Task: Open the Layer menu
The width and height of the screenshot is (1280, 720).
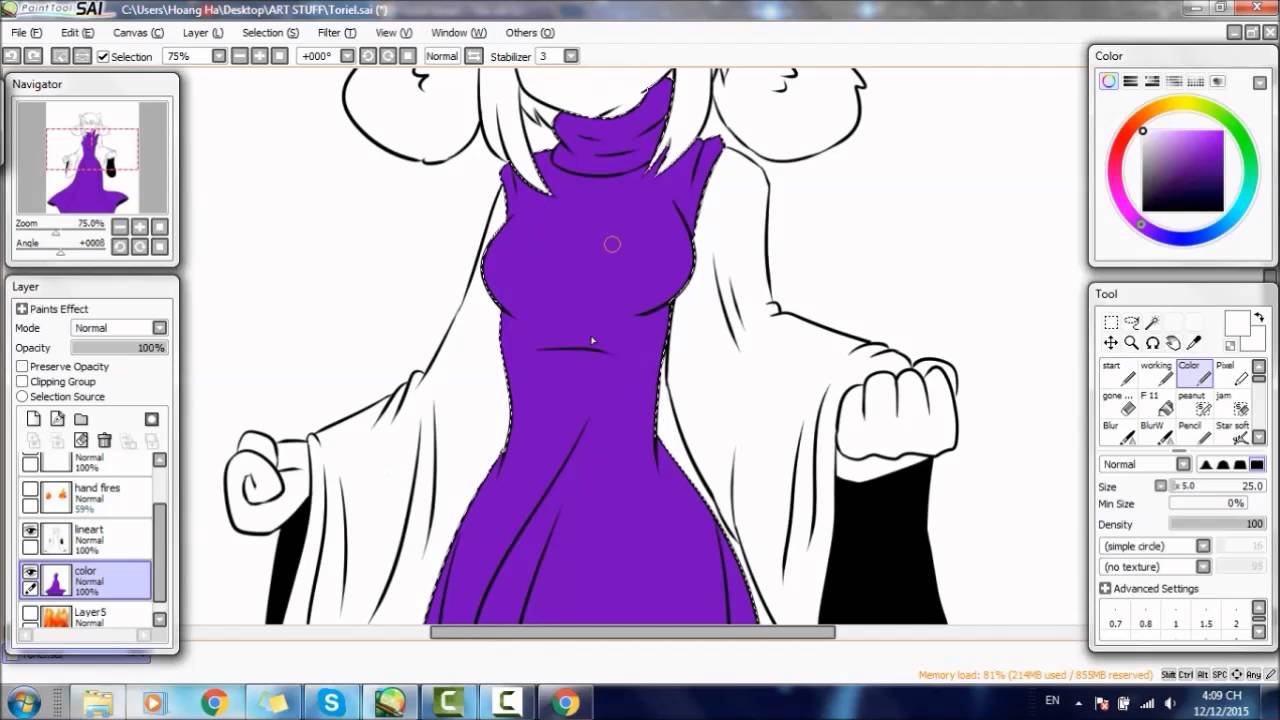Action: 203,33
